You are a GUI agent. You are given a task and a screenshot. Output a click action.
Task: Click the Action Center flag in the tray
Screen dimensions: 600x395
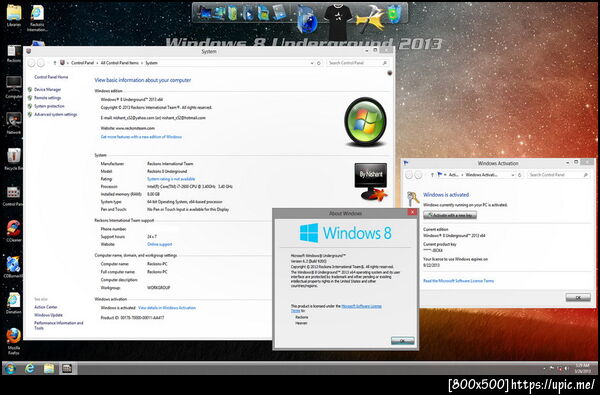pos(552,368)
